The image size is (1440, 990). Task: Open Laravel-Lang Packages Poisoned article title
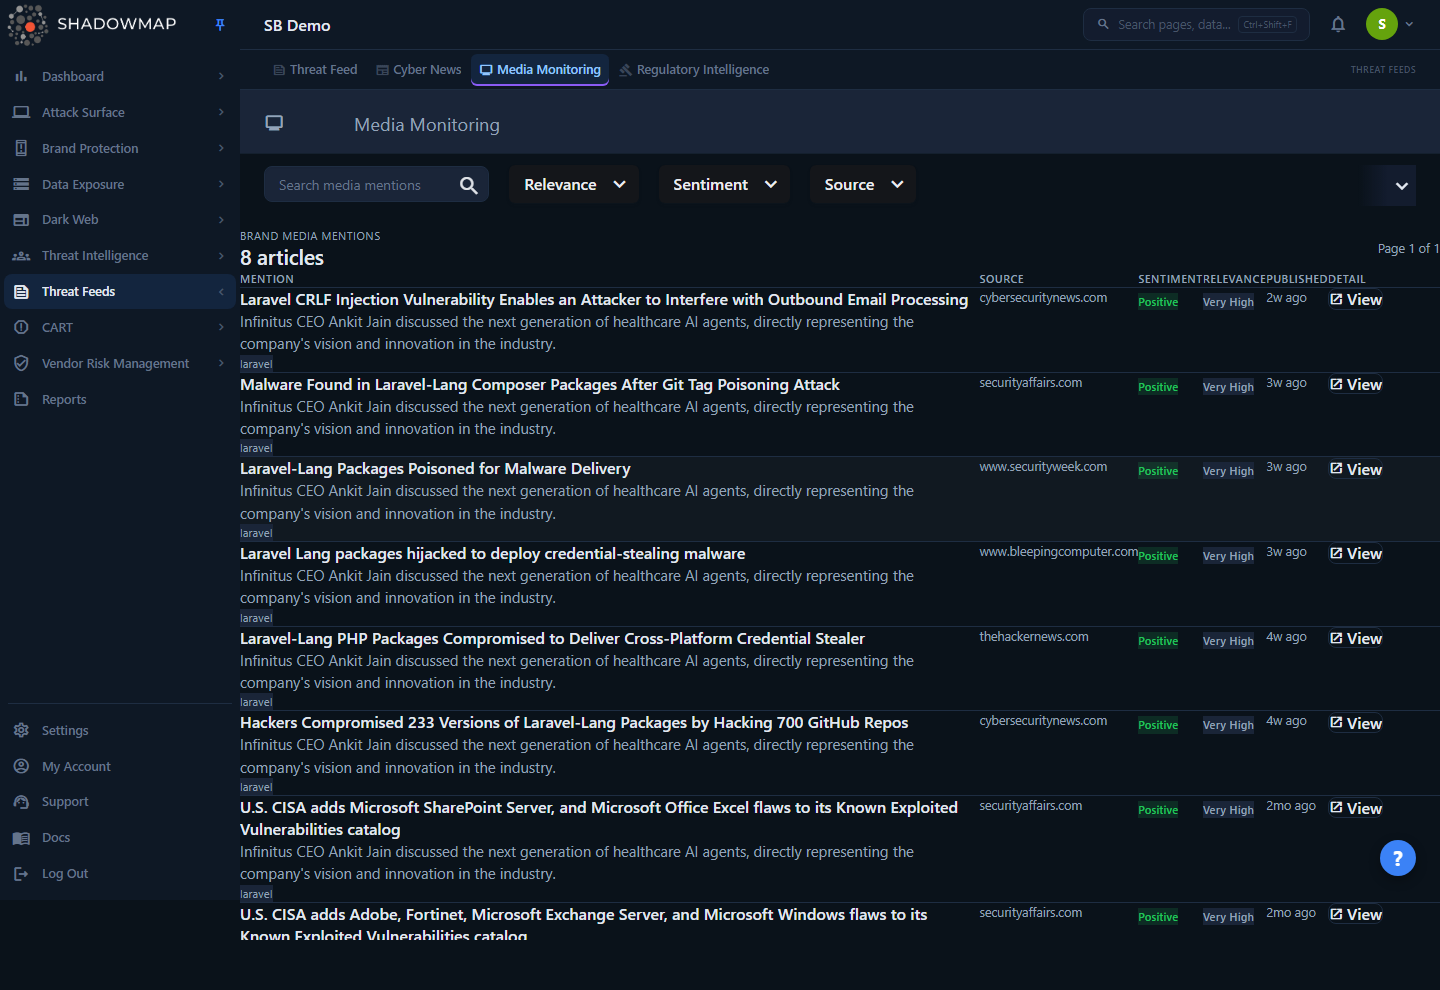click(x=435, y=469)
